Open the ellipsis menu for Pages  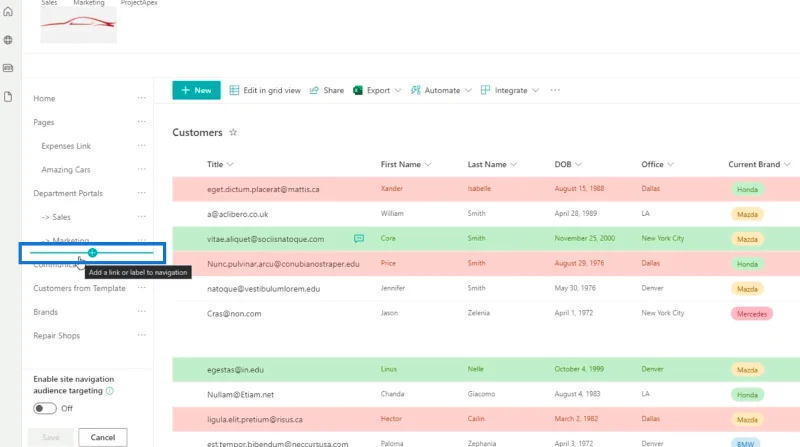(x=141, y=122)
